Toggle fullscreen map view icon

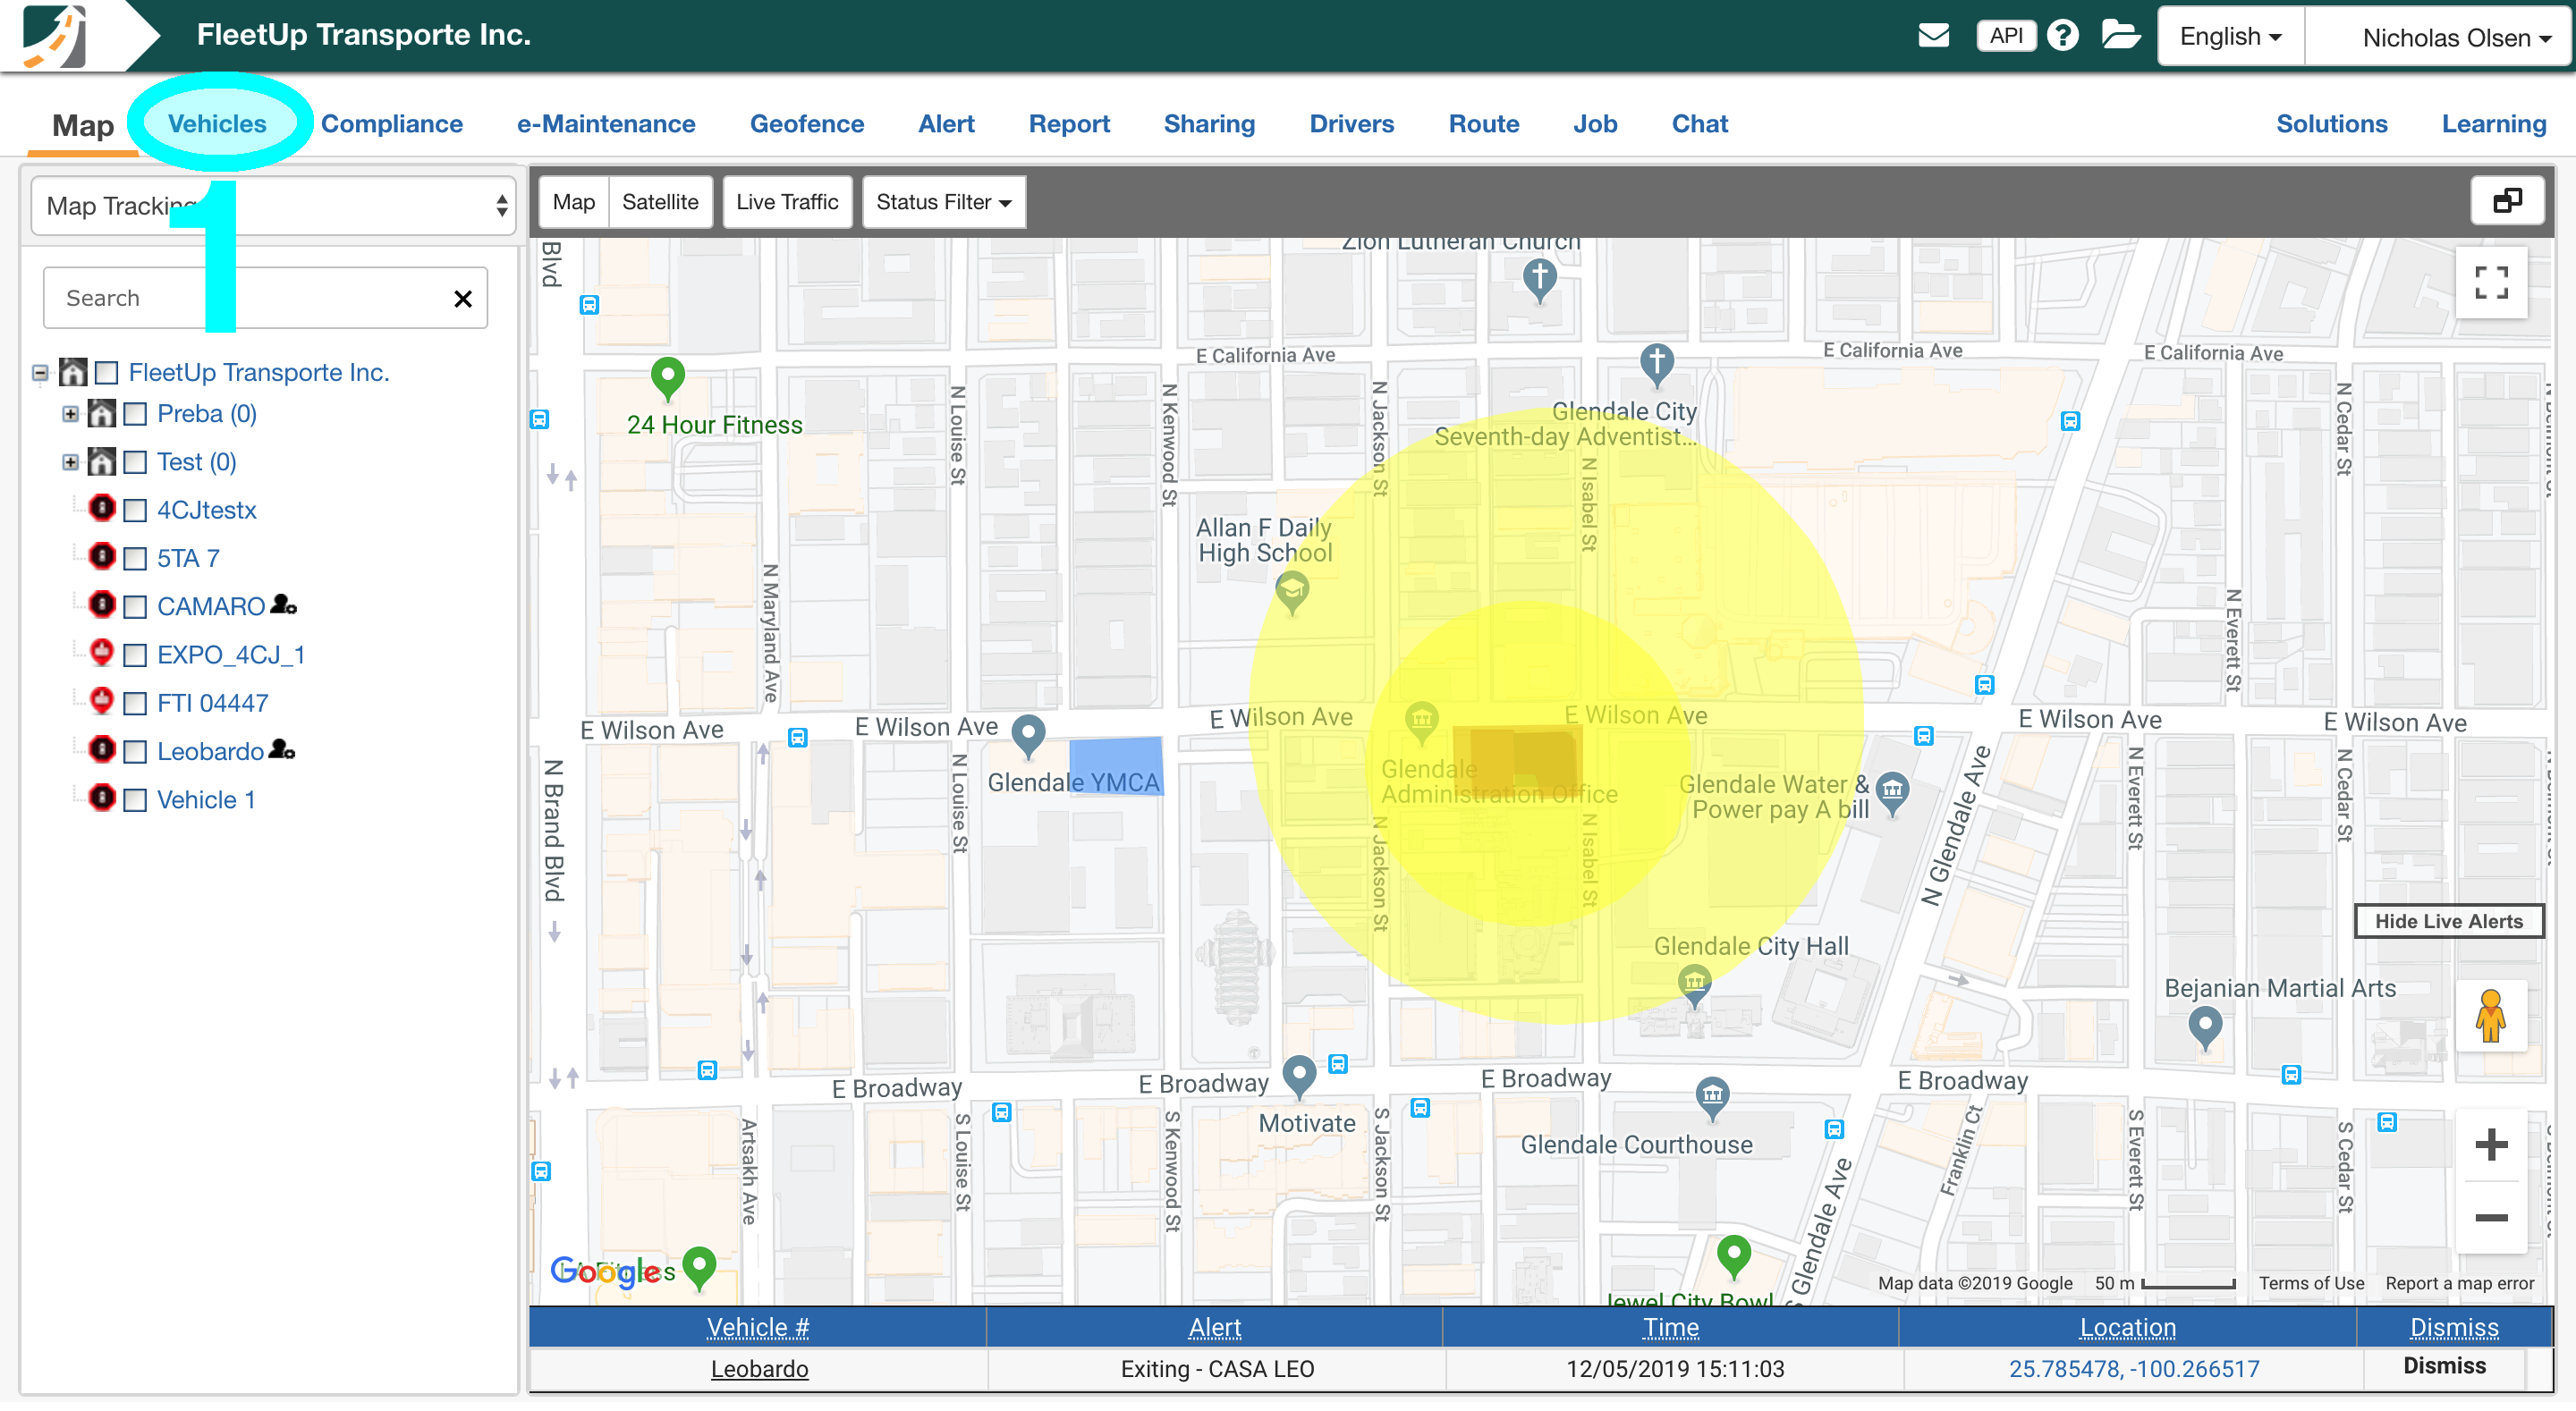tap(2490, 283)
